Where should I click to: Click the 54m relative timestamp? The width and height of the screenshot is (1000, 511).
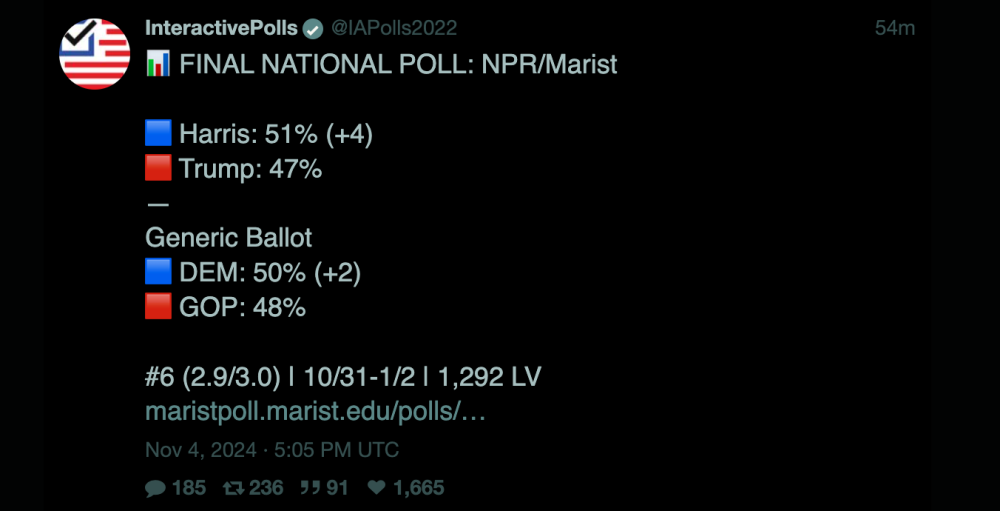[x=894, y=28]
